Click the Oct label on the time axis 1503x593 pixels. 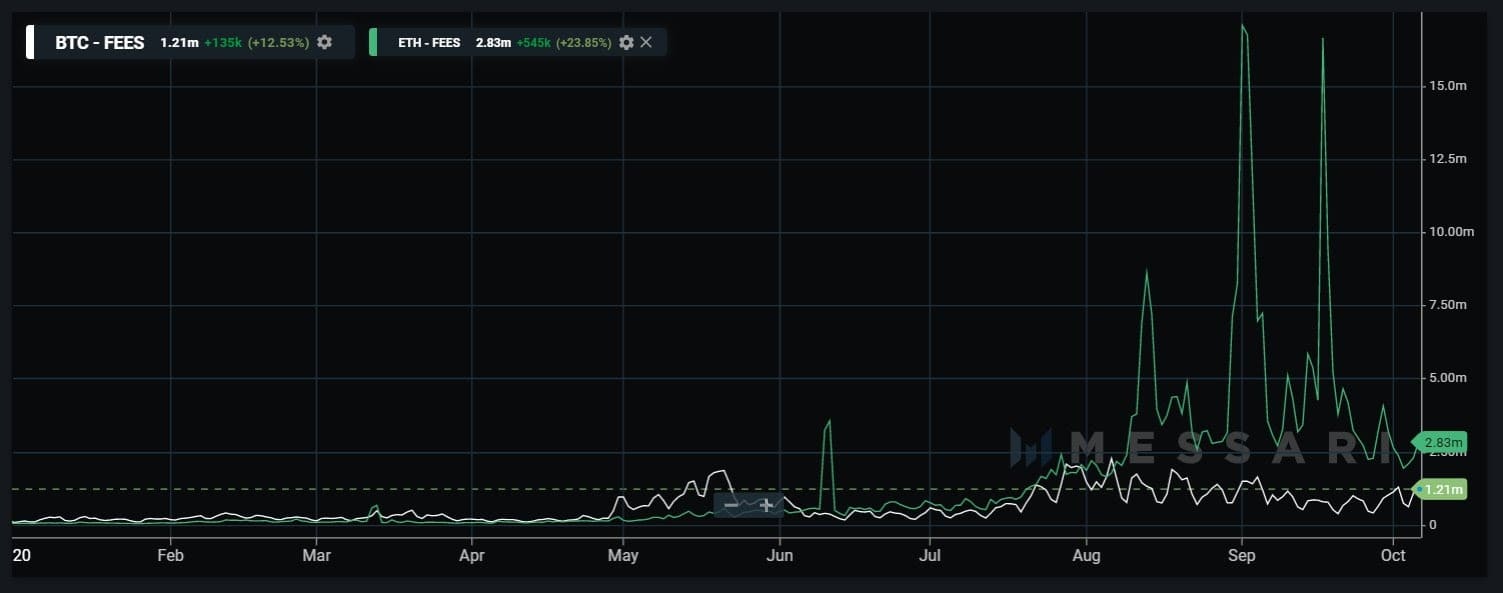pyautogui.click(x=1393, y=555)
